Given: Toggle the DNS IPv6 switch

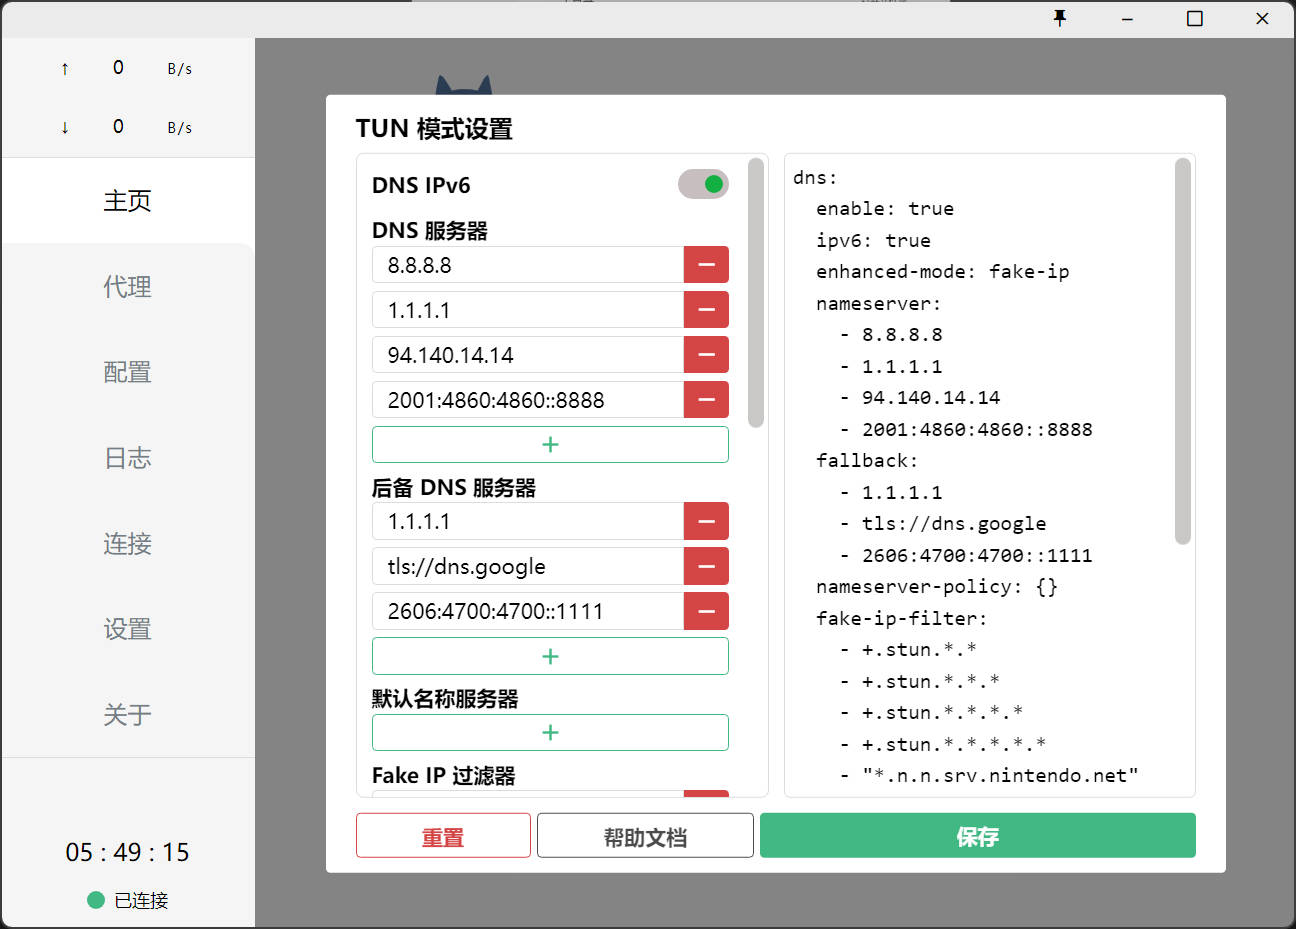Looking at the screenshot, I should [x=703, y=184].
